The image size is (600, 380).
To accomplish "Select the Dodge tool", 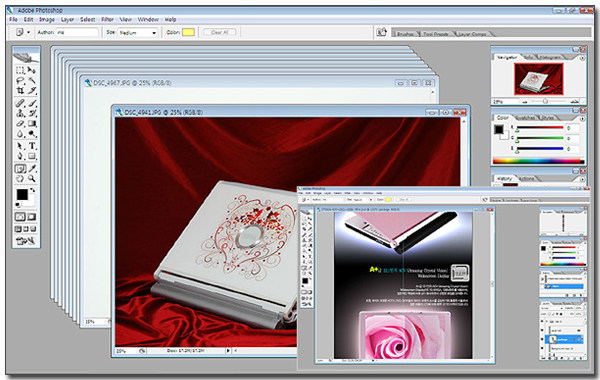I will pos(32,134).
